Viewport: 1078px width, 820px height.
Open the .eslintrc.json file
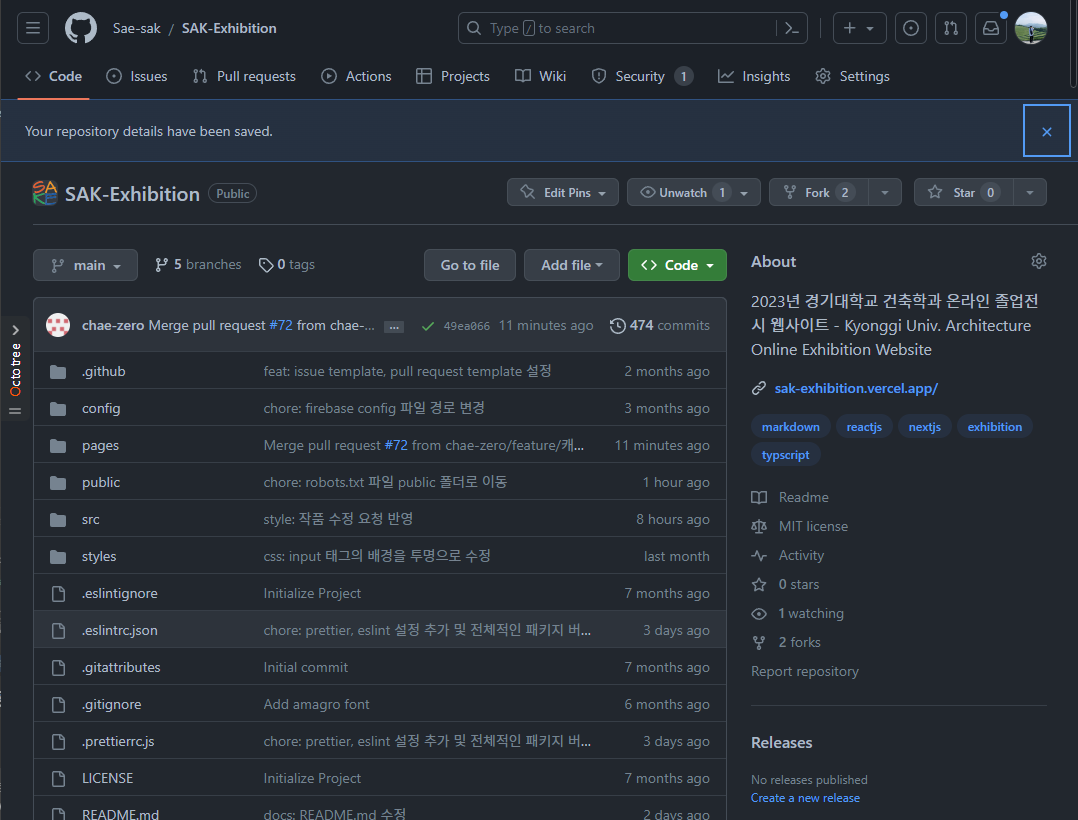(x=120, y=630)
